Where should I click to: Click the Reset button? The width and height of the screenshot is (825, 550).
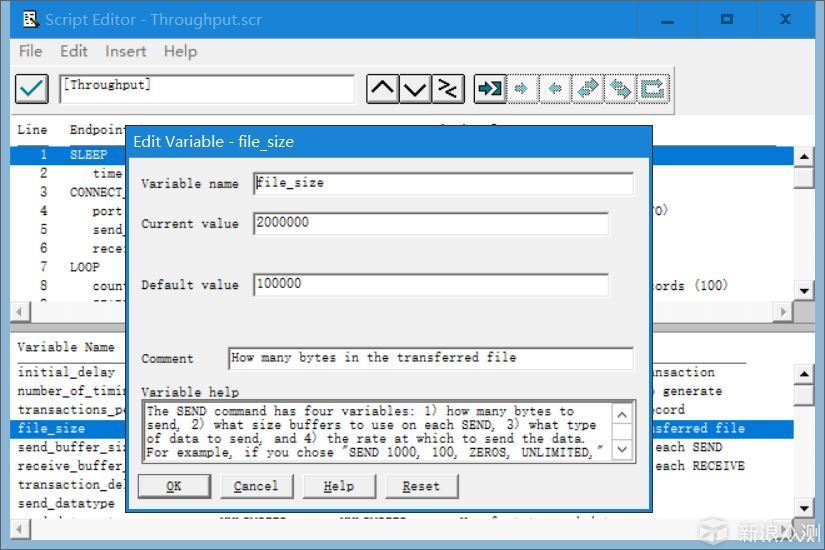pyautogui.click(x=421, y=486)
